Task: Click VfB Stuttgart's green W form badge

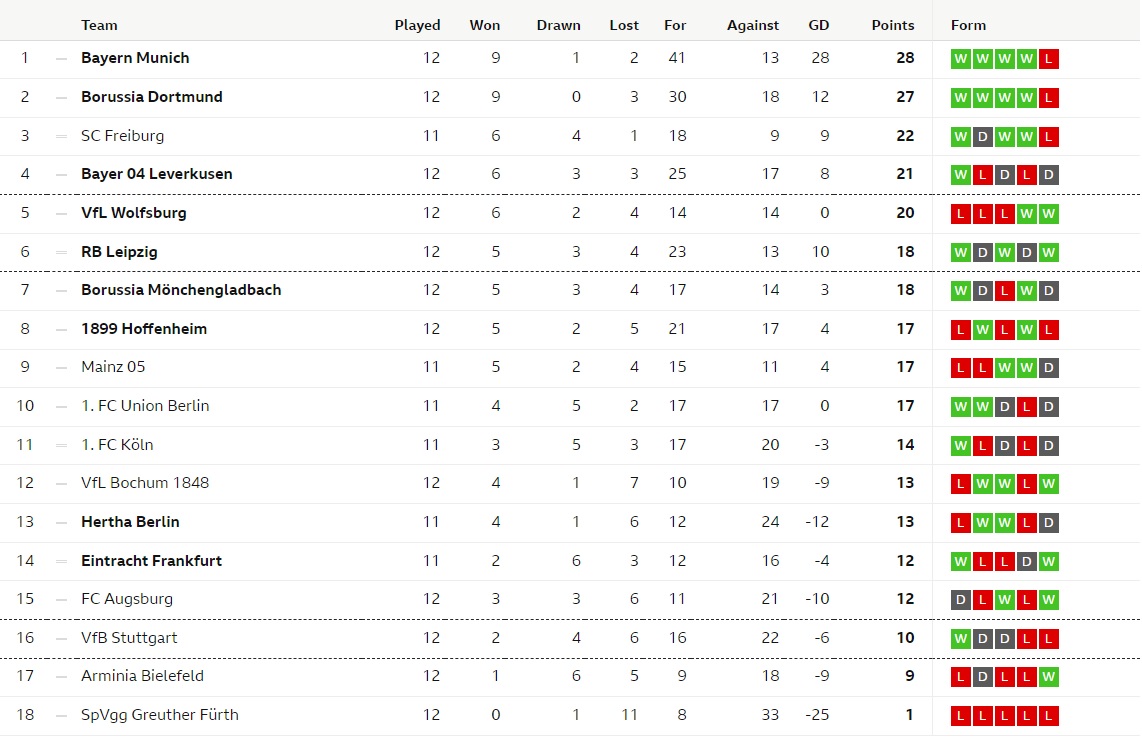Action: [x=961, y=639]
